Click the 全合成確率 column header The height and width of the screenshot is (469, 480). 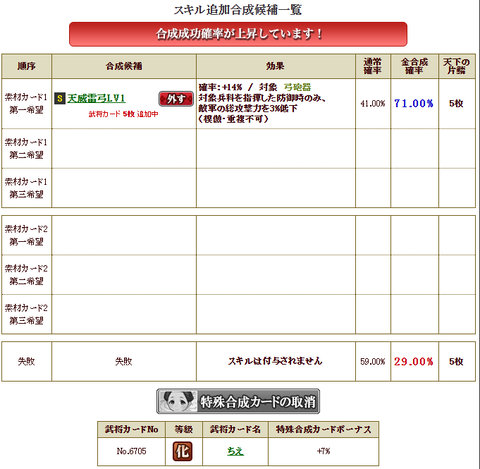(414, 66)
